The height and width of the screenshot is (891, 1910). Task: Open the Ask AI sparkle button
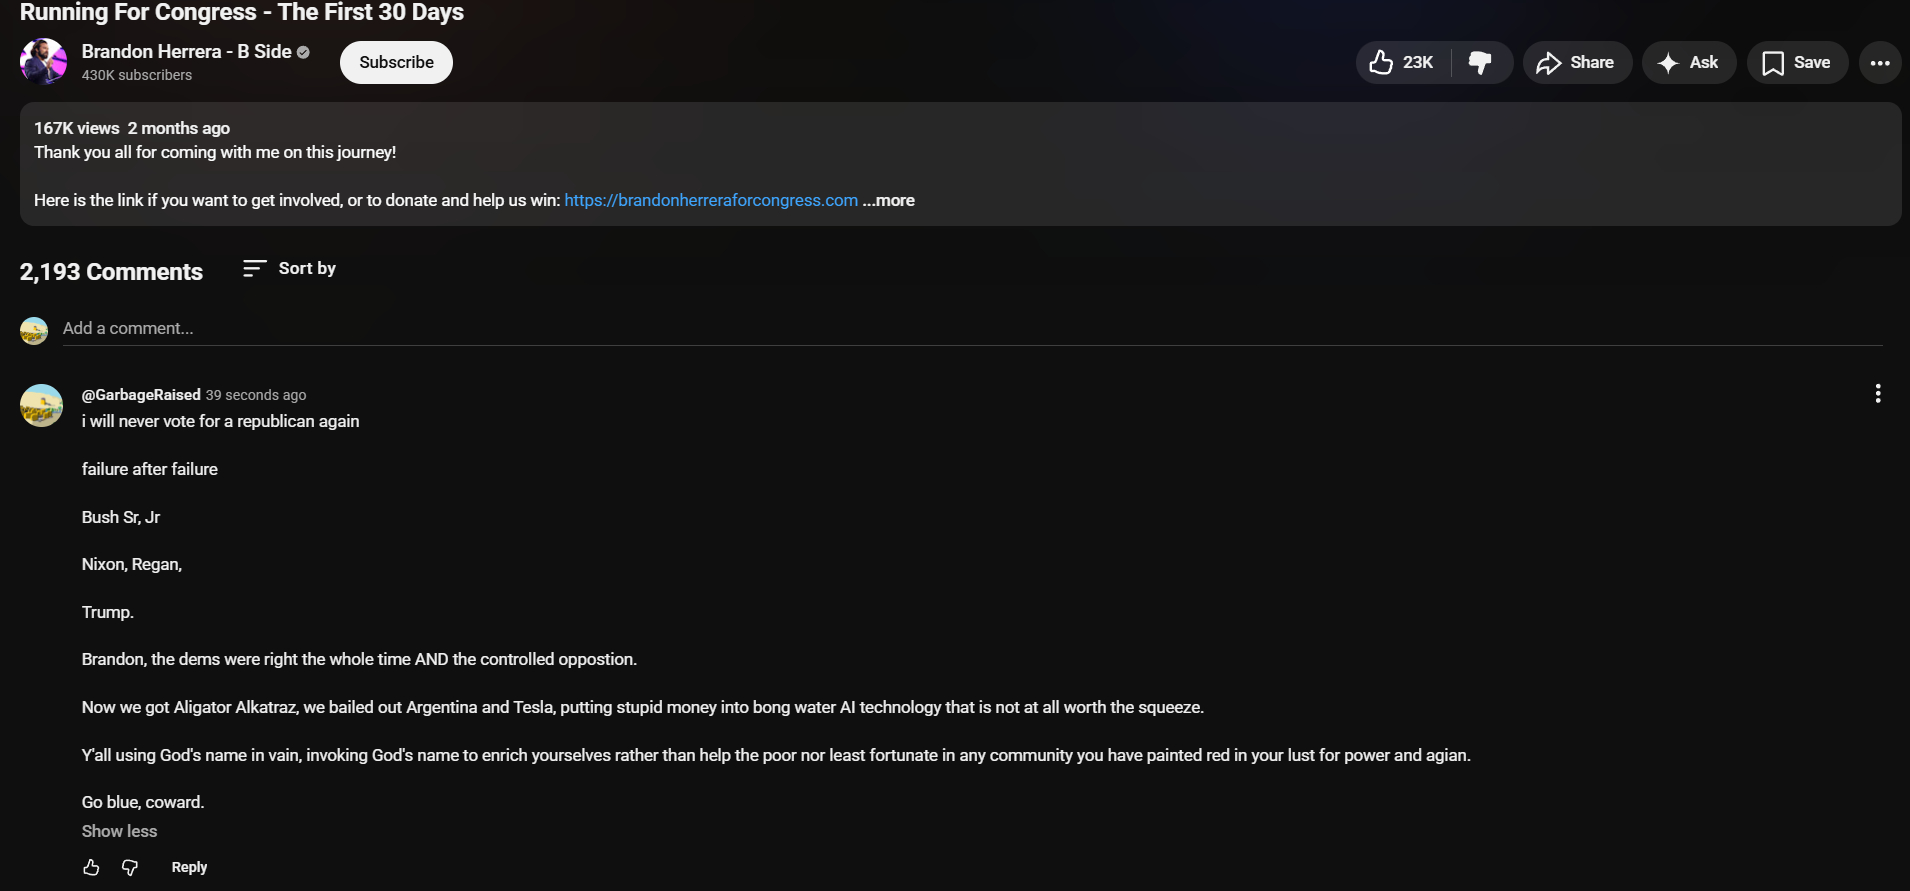pos(1688,63)
